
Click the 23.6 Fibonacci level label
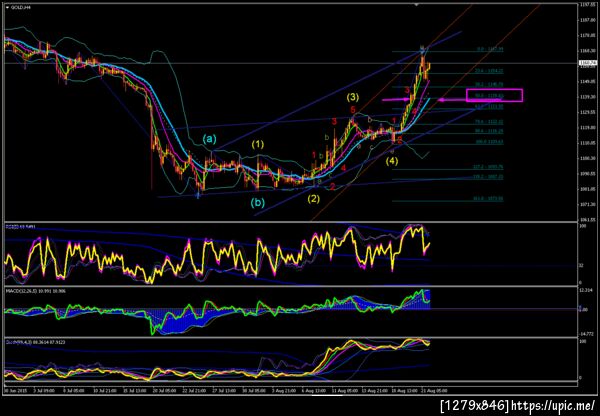click(489, 71)
